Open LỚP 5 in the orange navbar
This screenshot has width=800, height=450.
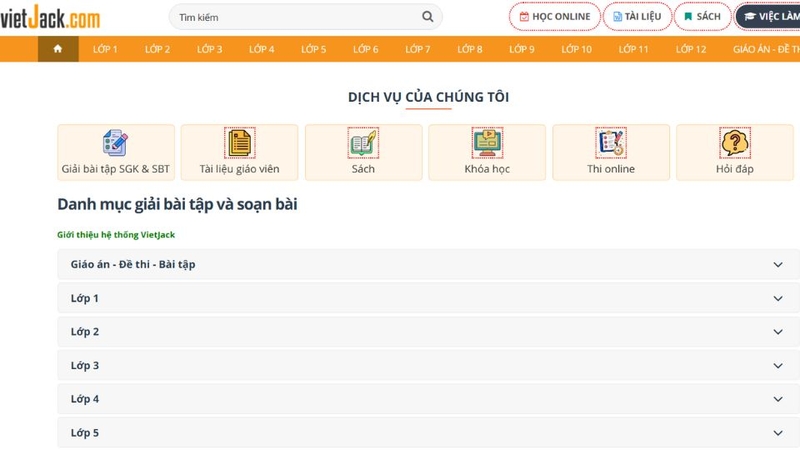click(313, 49)
